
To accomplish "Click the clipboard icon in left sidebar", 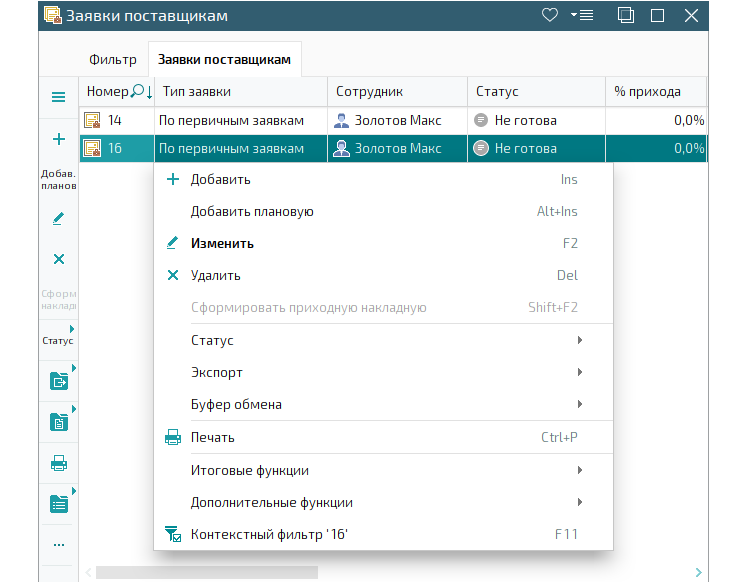I will (x=59, y=422).
